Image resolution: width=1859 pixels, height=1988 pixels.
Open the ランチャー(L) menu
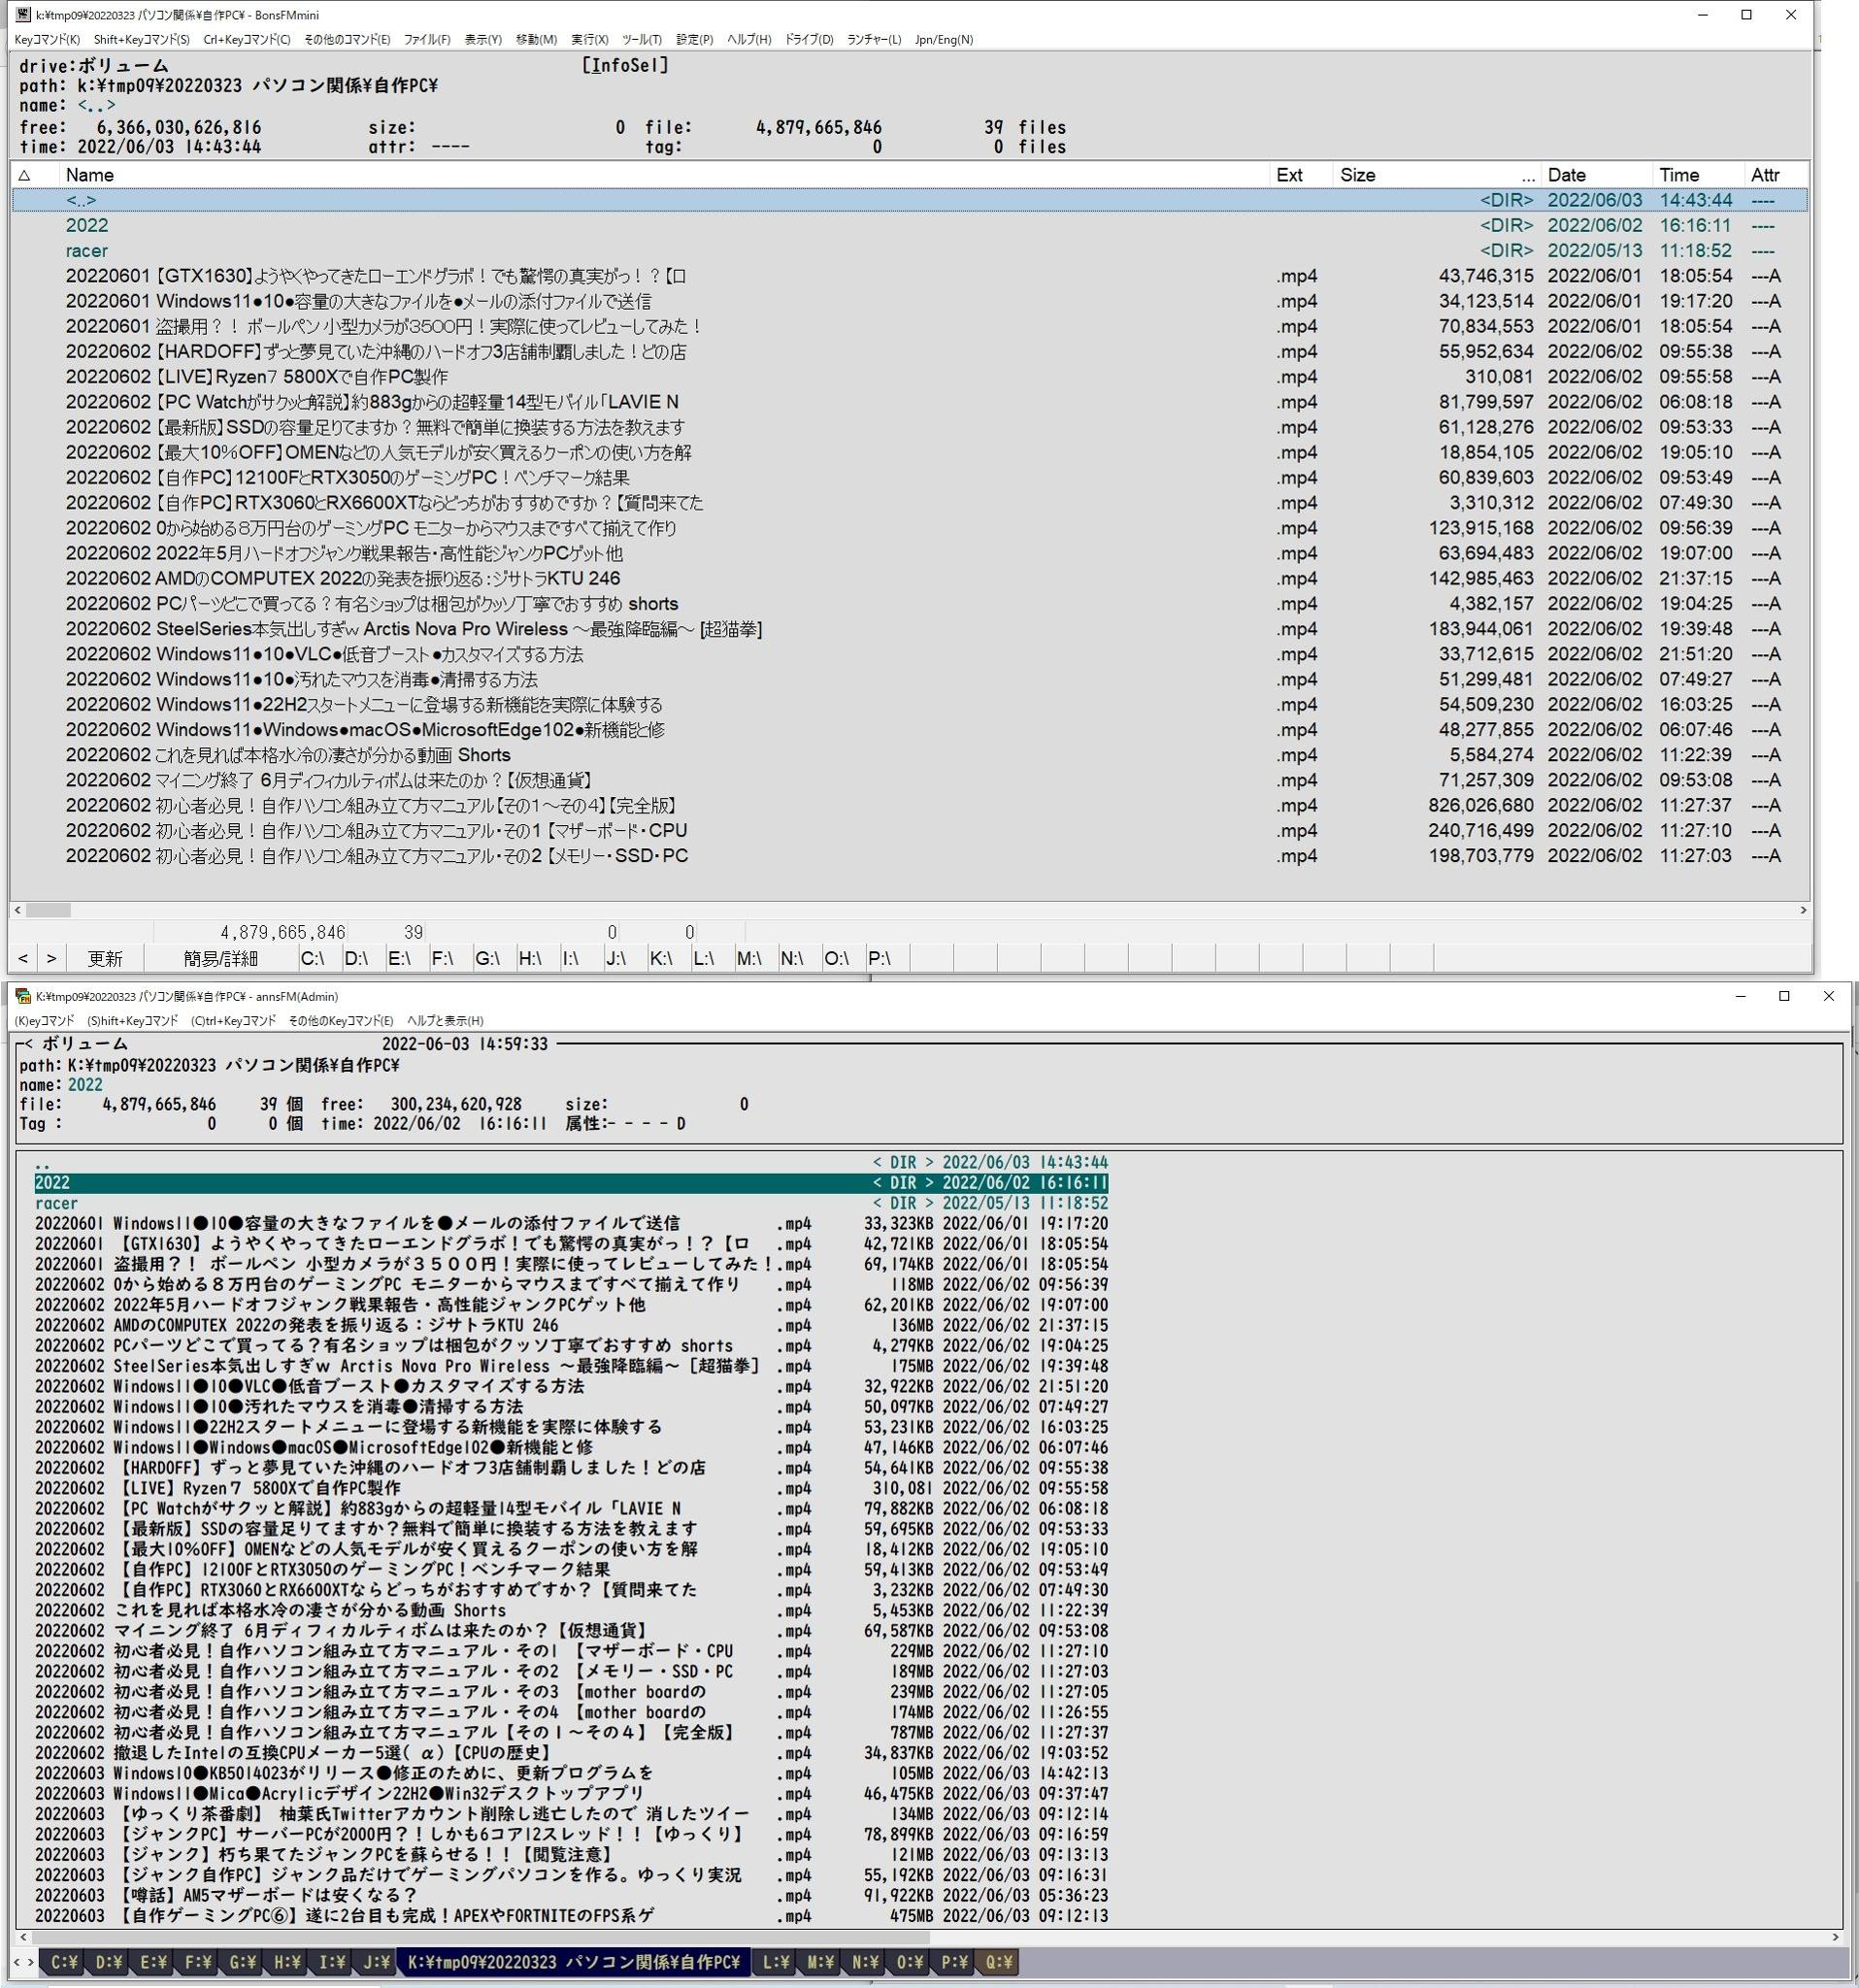pos(873,40)
